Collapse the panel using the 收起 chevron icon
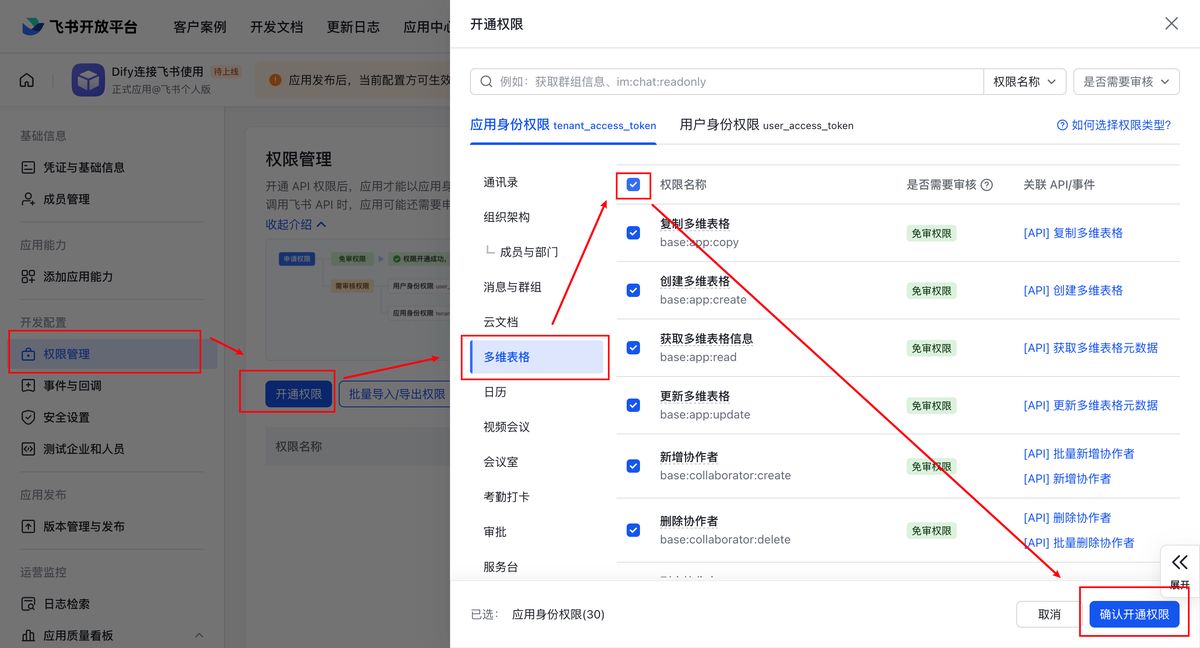 click(x=1177, y=562)
